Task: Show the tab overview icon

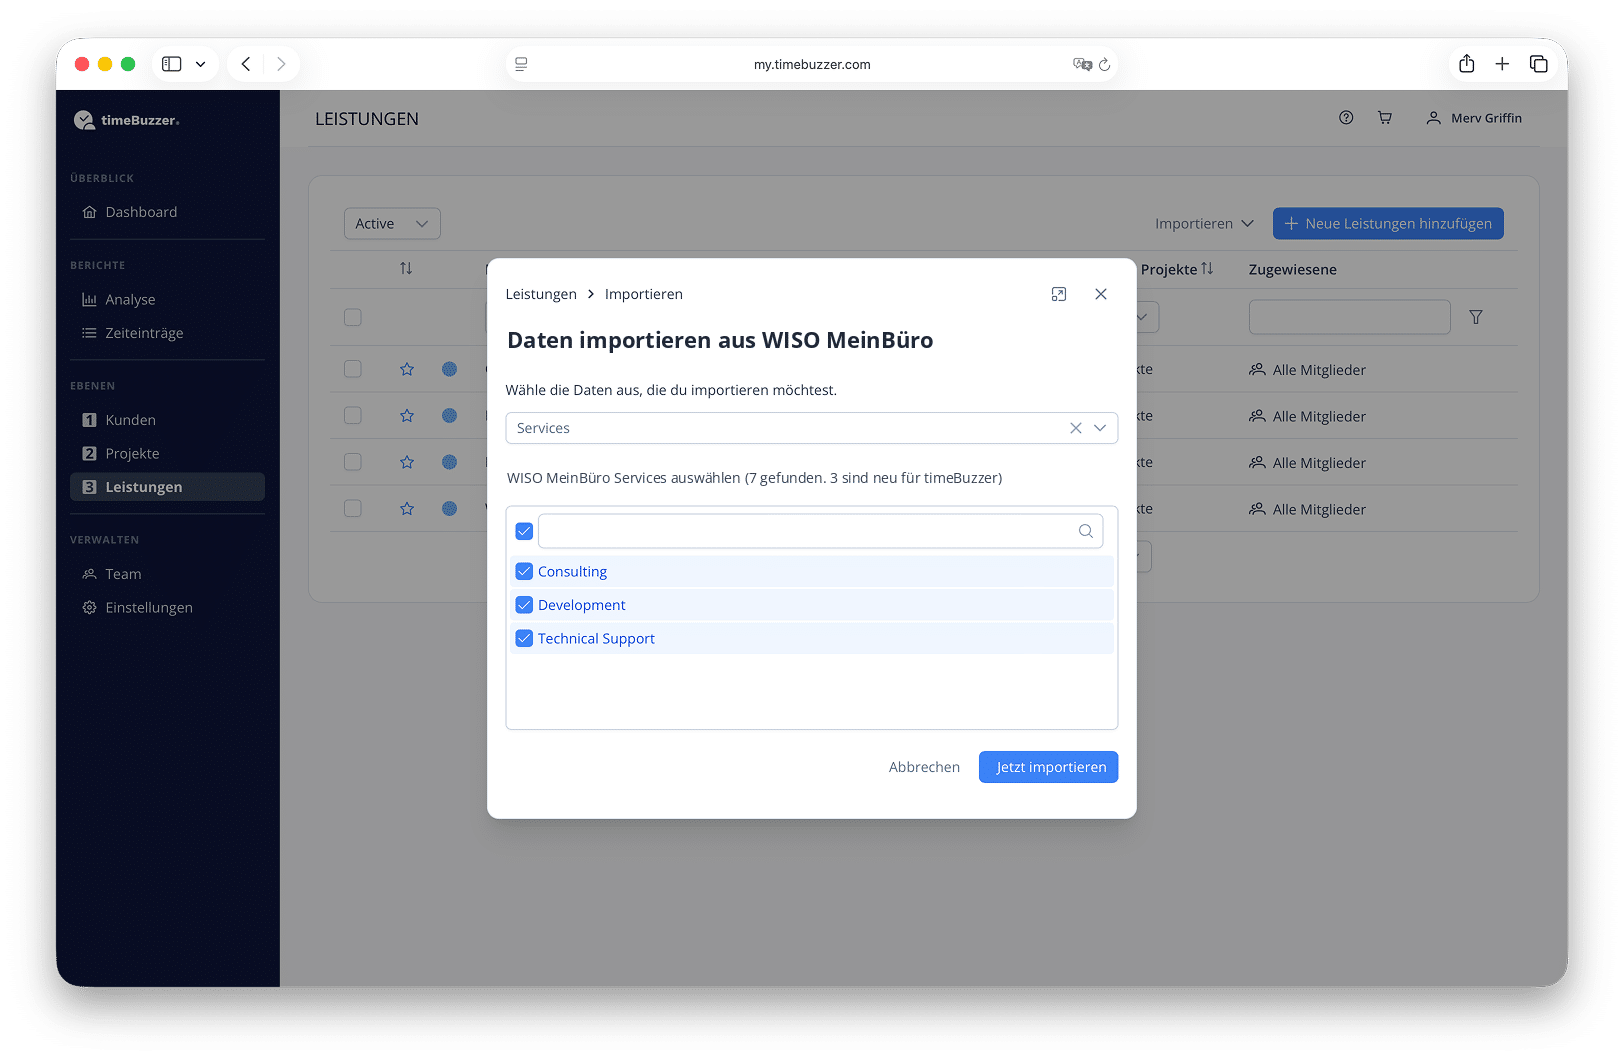Action: (x=1539, y=64)
